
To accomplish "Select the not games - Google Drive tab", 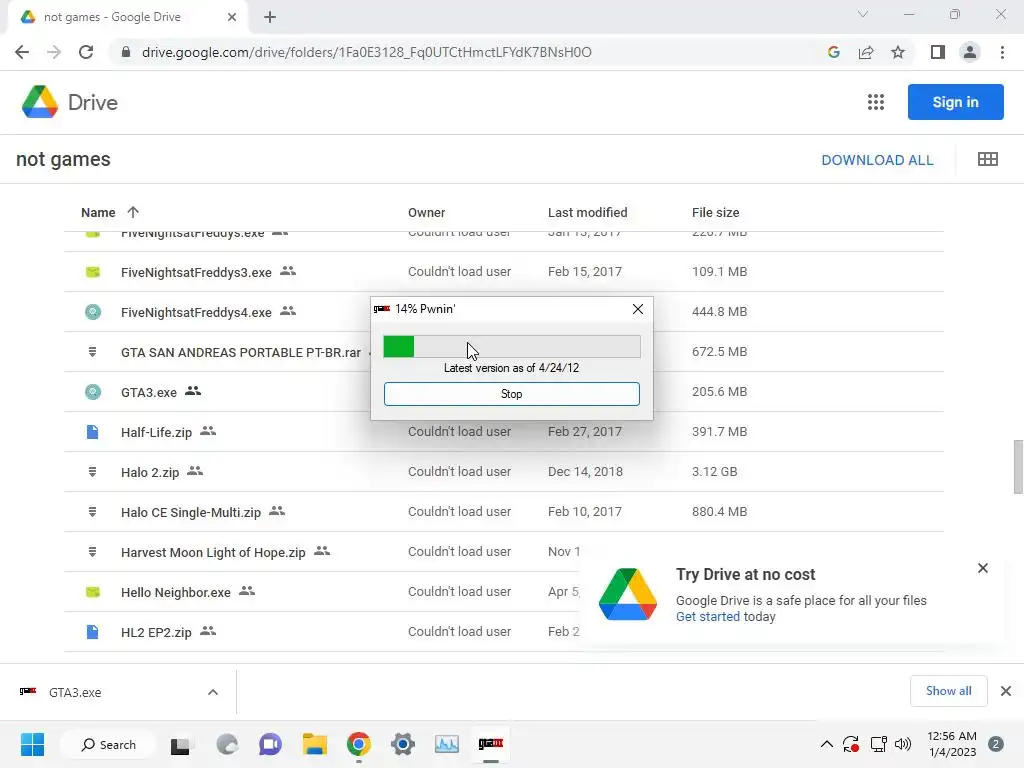I will pyautogui.click(x=128, y=17).
